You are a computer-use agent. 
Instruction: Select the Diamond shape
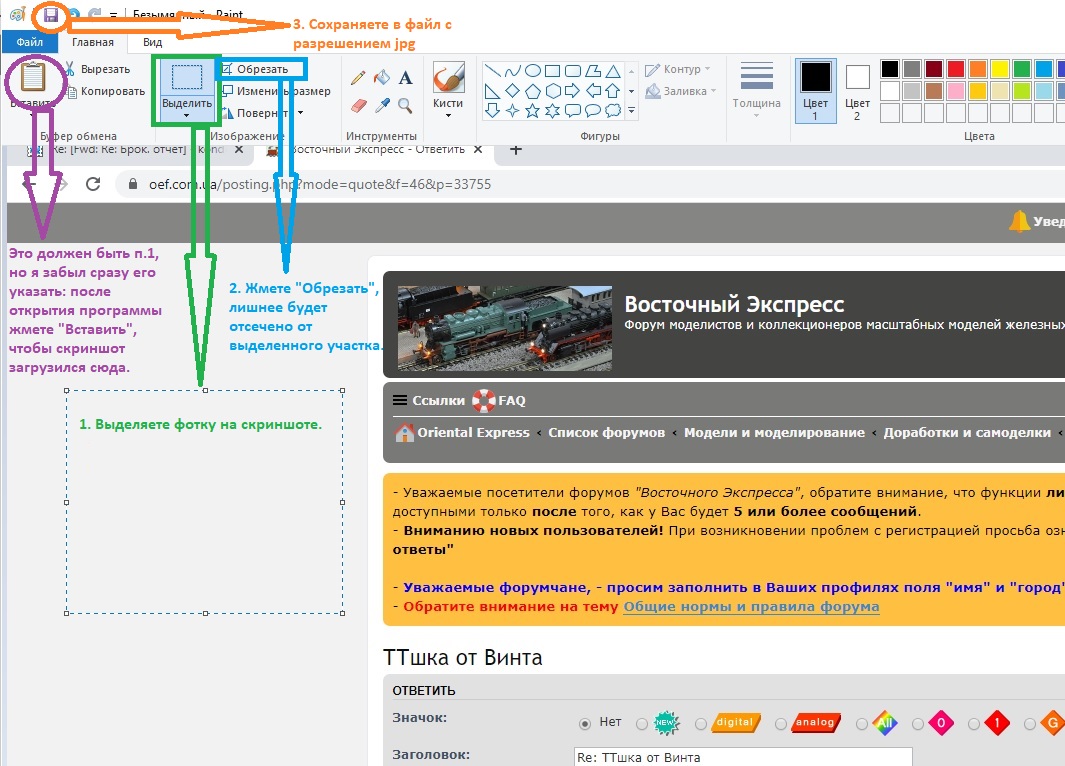513,90
